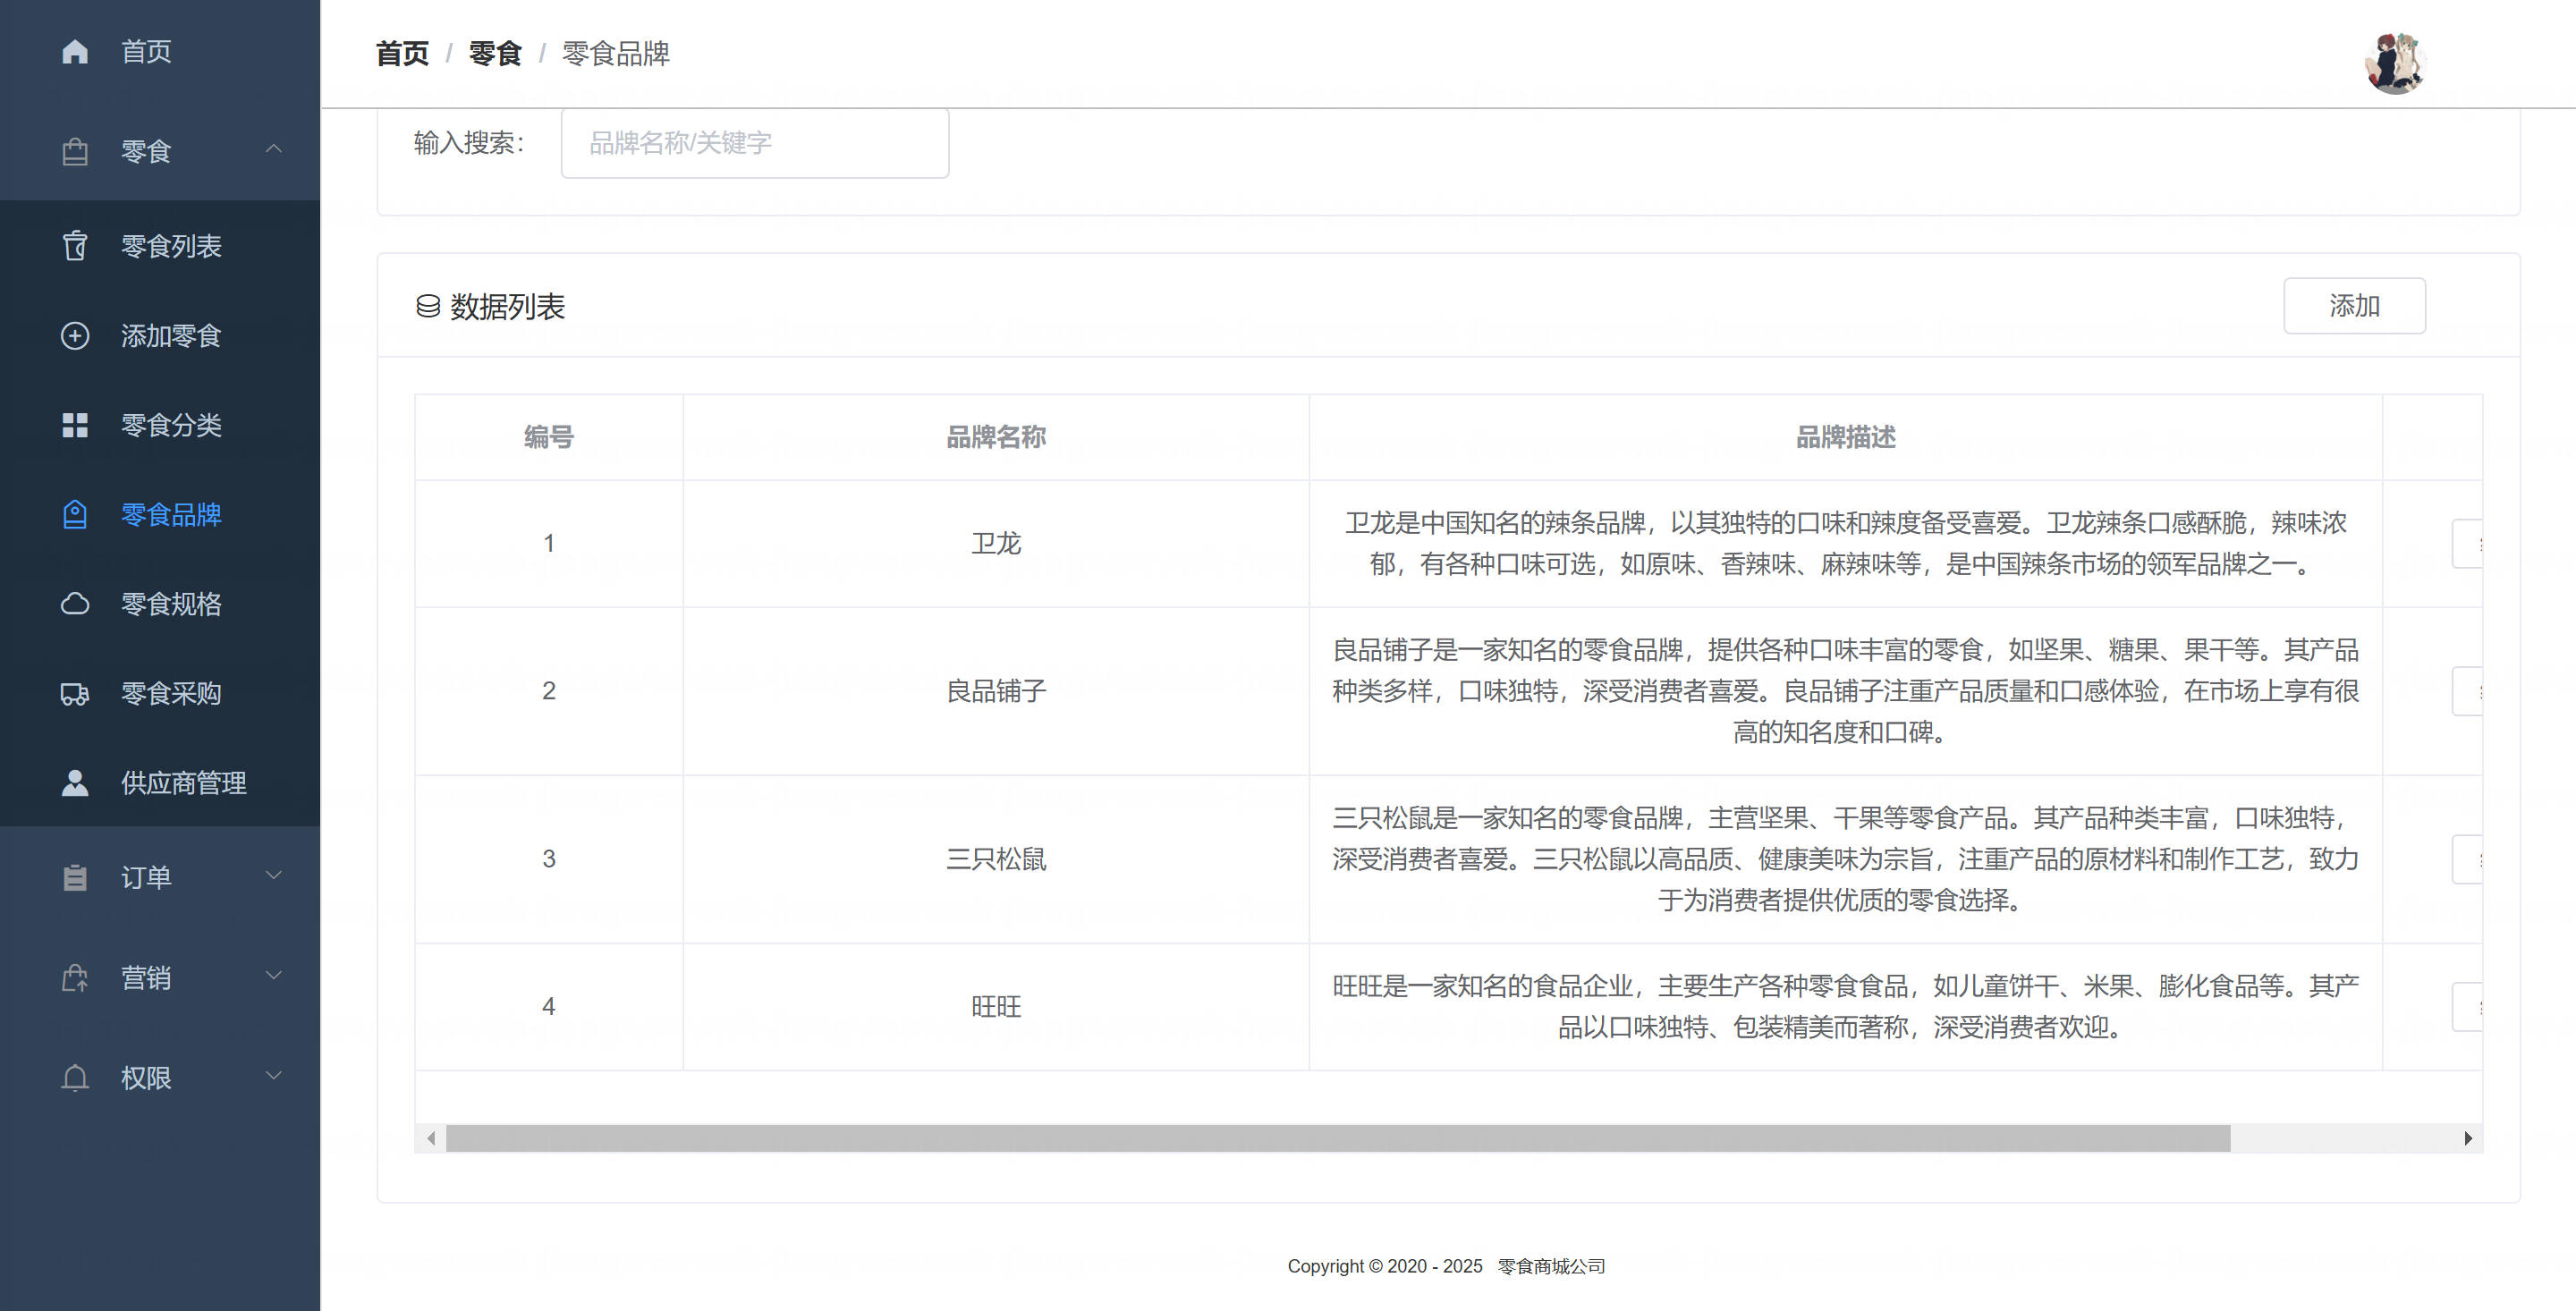2576x1311 pixels.
Task: Click the clipboard icon beside 订单
Action: 75,877
